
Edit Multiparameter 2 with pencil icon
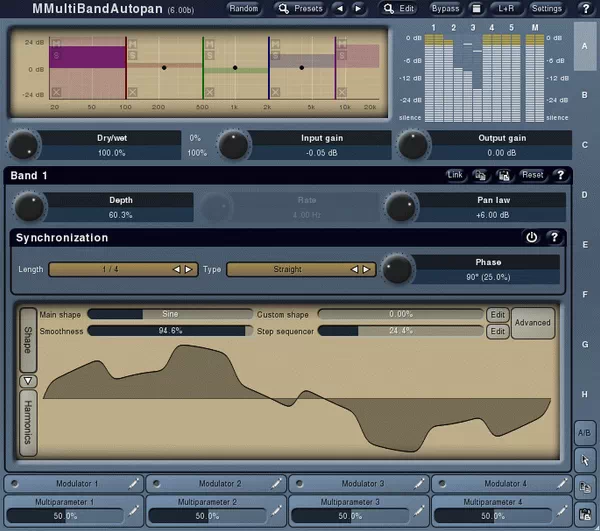tap(276, 510)
